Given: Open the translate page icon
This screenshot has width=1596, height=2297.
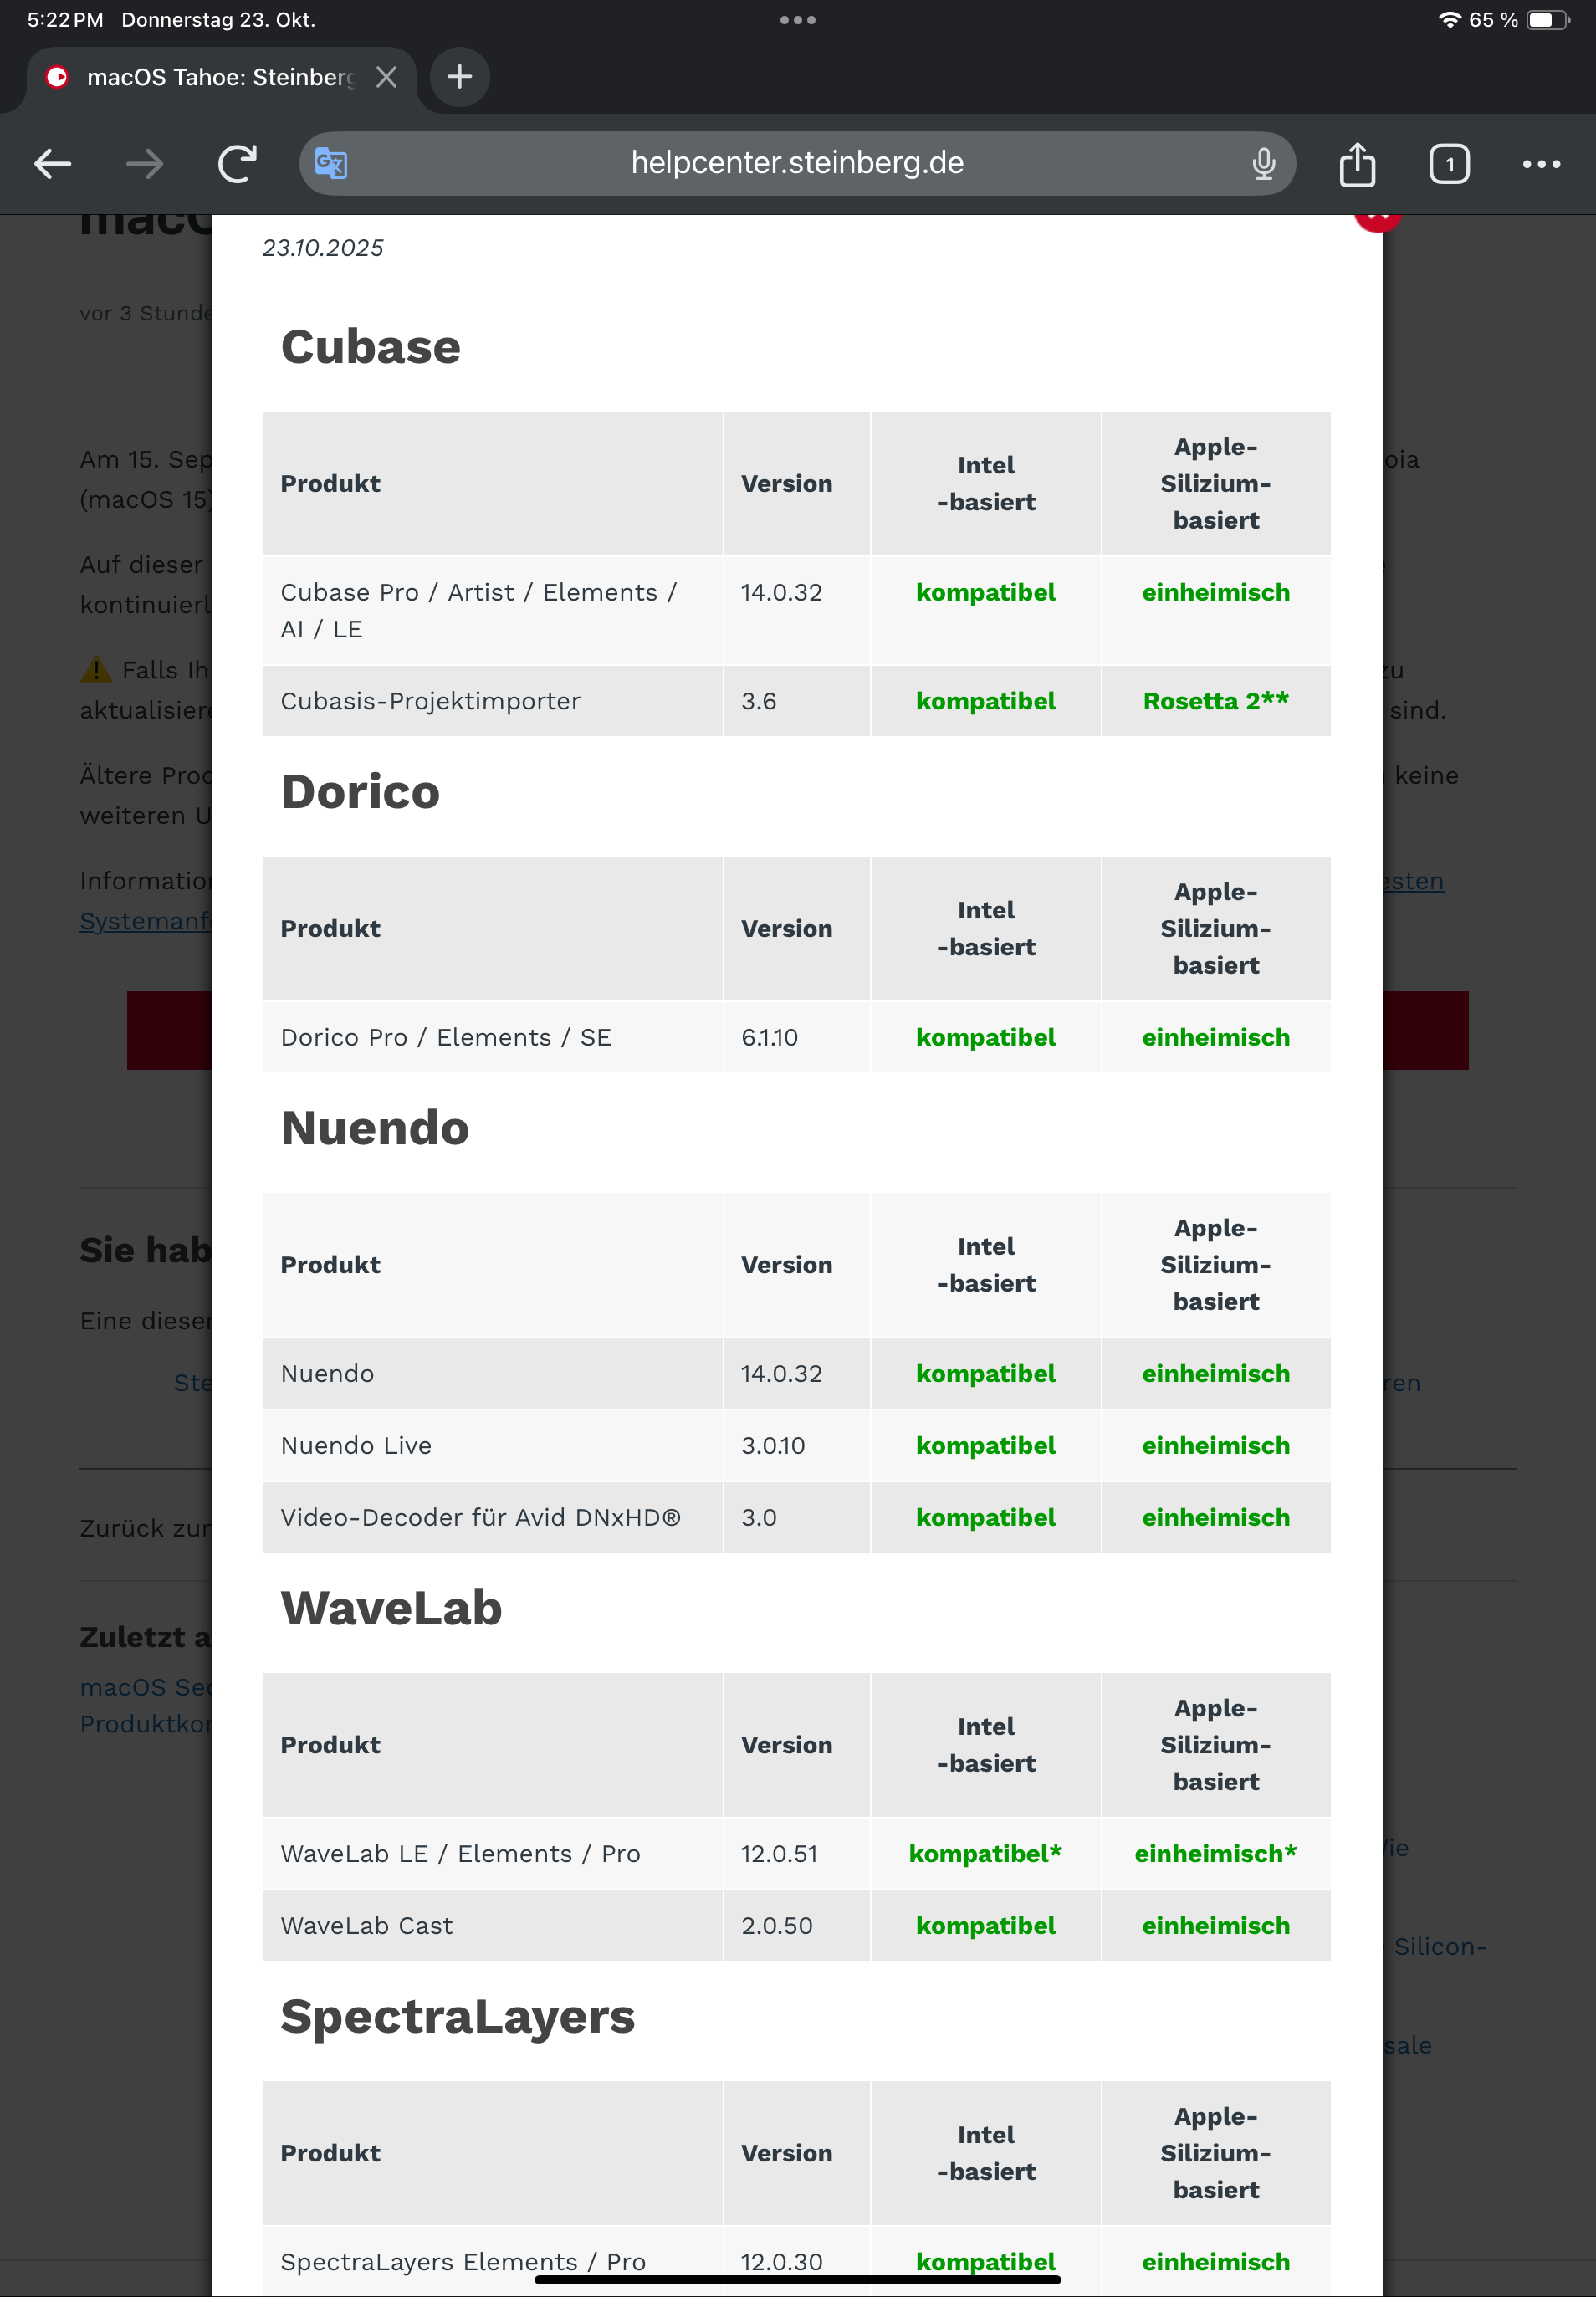Looking at the screenshot, I should click(331, 163).
